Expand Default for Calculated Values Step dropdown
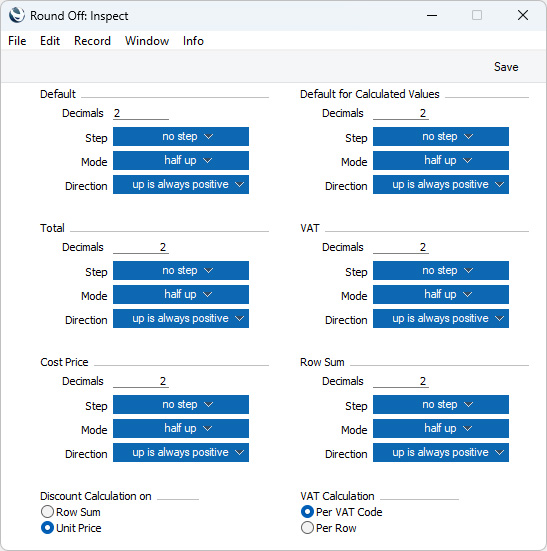This screenshot has height=551, width=547. [x=441, y=136]
